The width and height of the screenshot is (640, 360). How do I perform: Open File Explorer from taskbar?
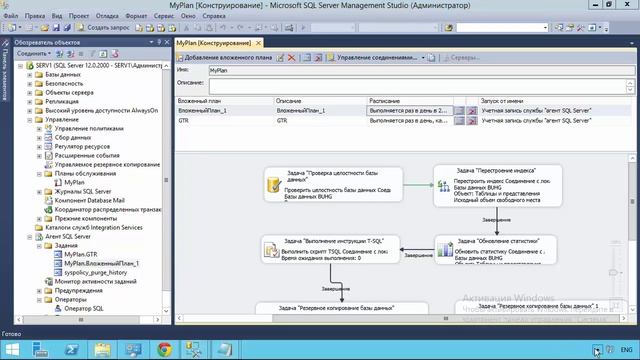pos(102,350)
